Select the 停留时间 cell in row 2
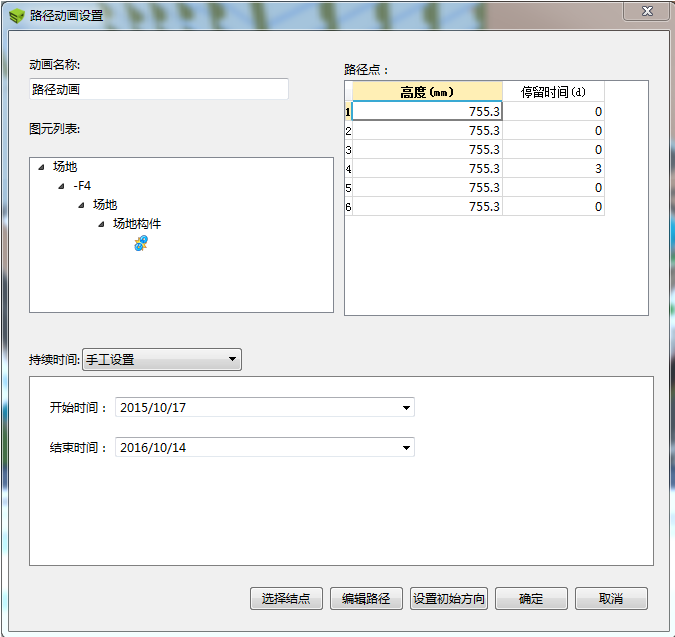Screen dimensions: 675x637 coord(553,130)
